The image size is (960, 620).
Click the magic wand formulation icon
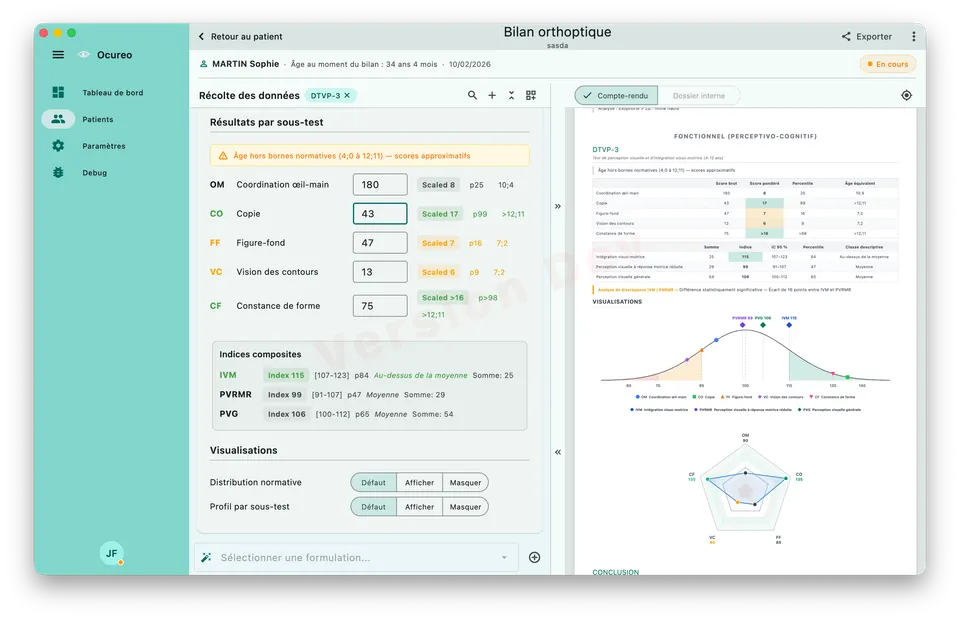click(x=206, y=557)
